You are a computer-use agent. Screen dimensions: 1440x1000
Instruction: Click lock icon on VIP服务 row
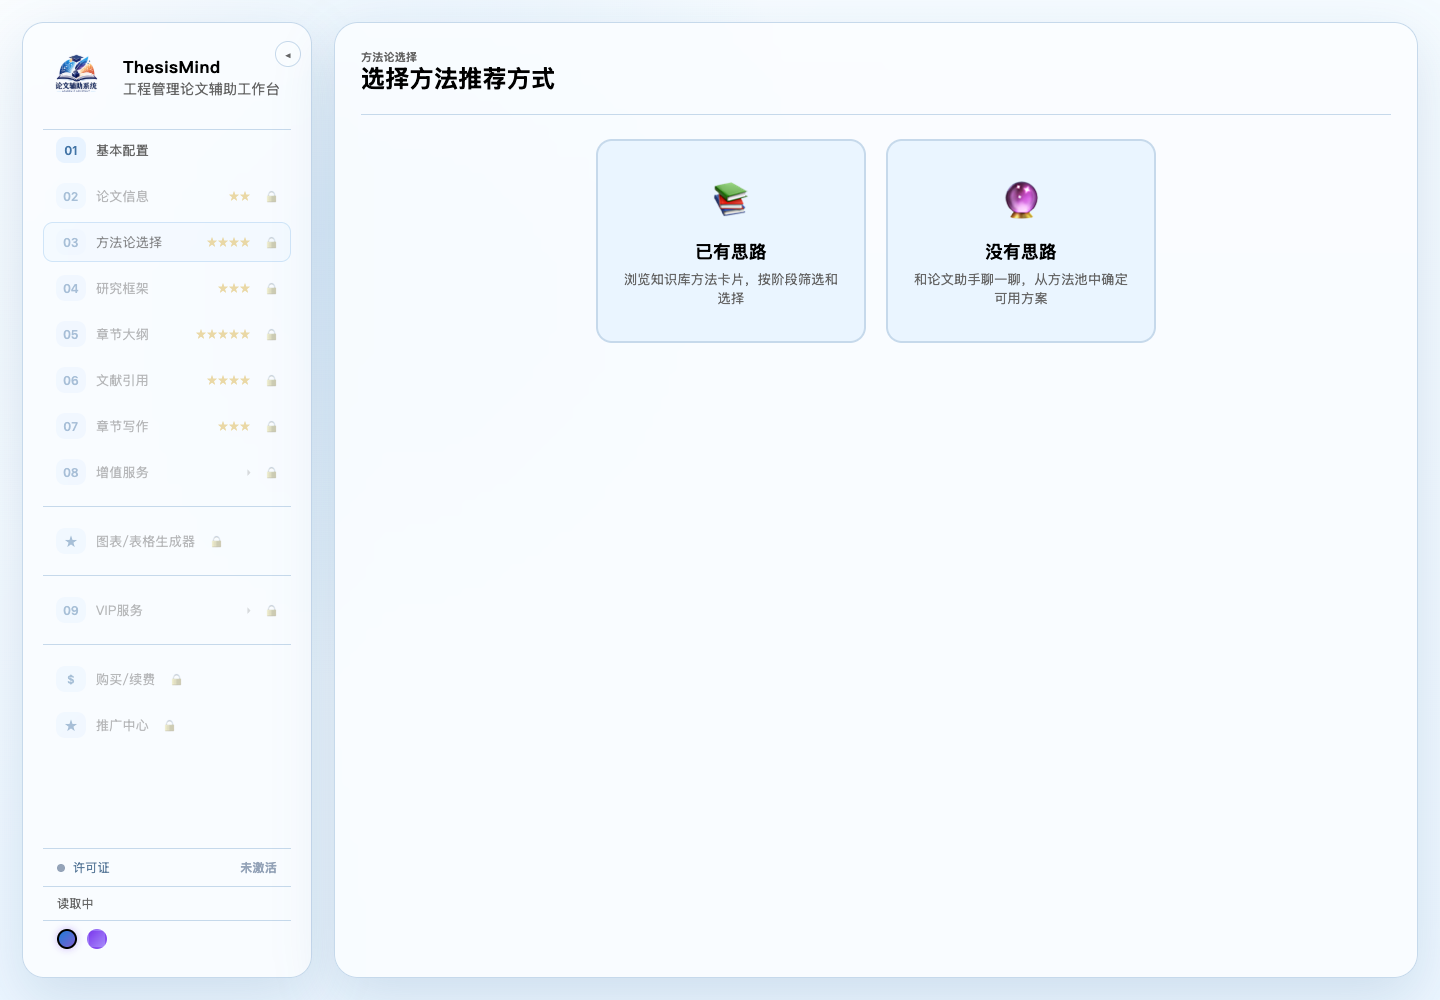(271, 611)
